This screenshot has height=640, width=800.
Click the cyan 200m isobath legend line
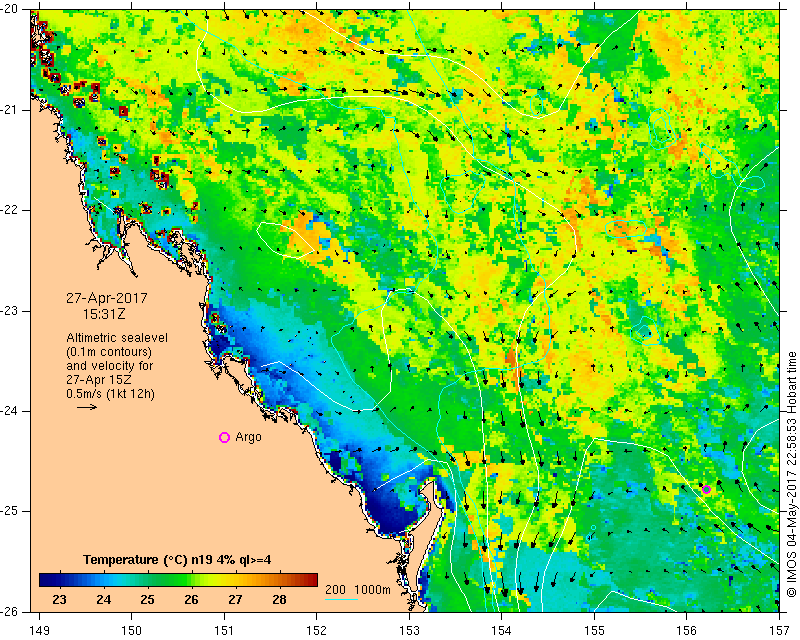(341, 599)
